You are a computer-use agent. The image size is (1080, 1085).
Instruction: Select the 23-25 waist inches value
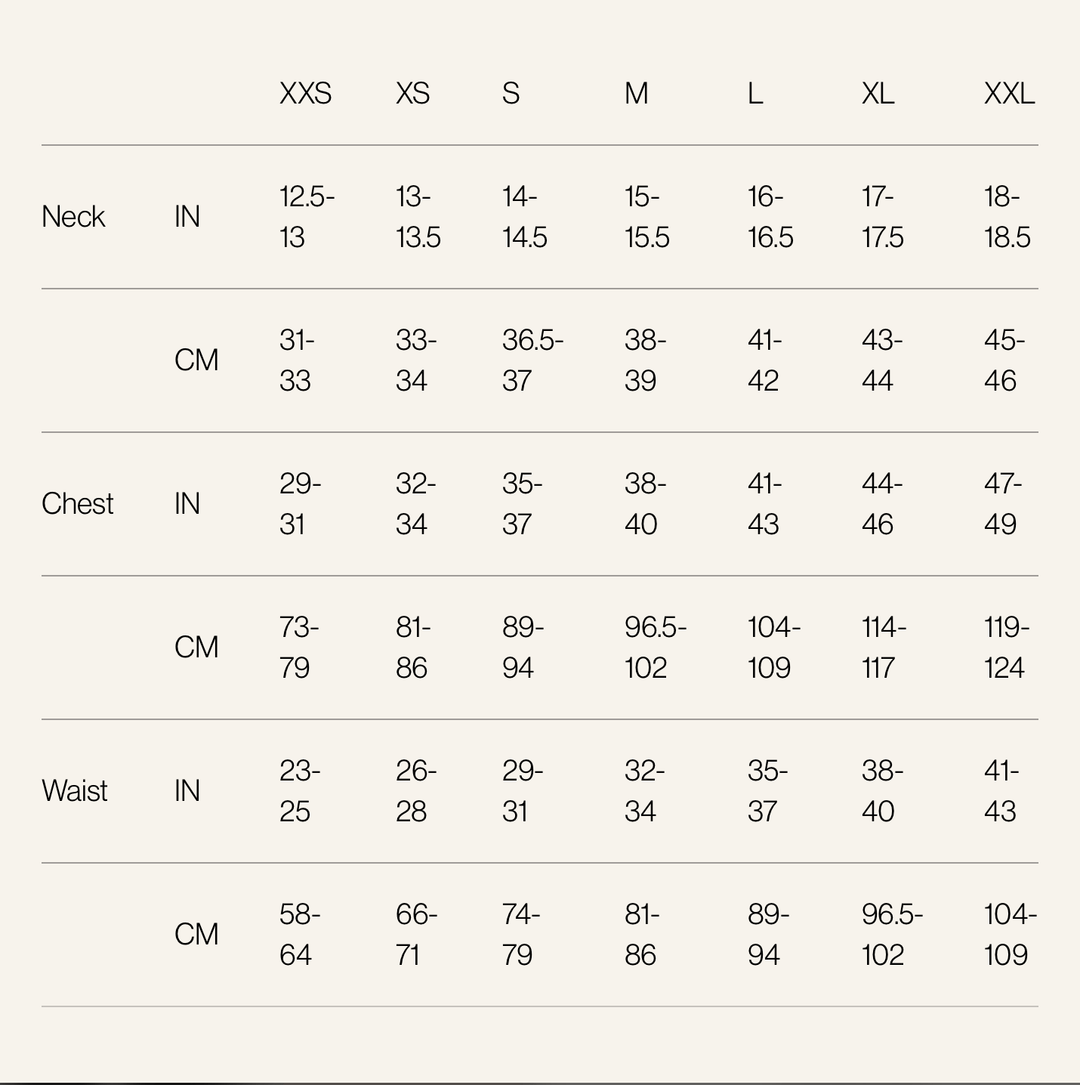299,791
